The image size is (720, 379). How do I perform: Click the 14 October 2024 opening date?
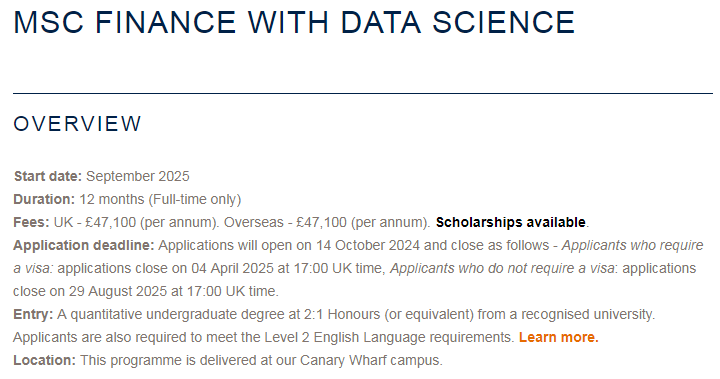pos(368,245)
